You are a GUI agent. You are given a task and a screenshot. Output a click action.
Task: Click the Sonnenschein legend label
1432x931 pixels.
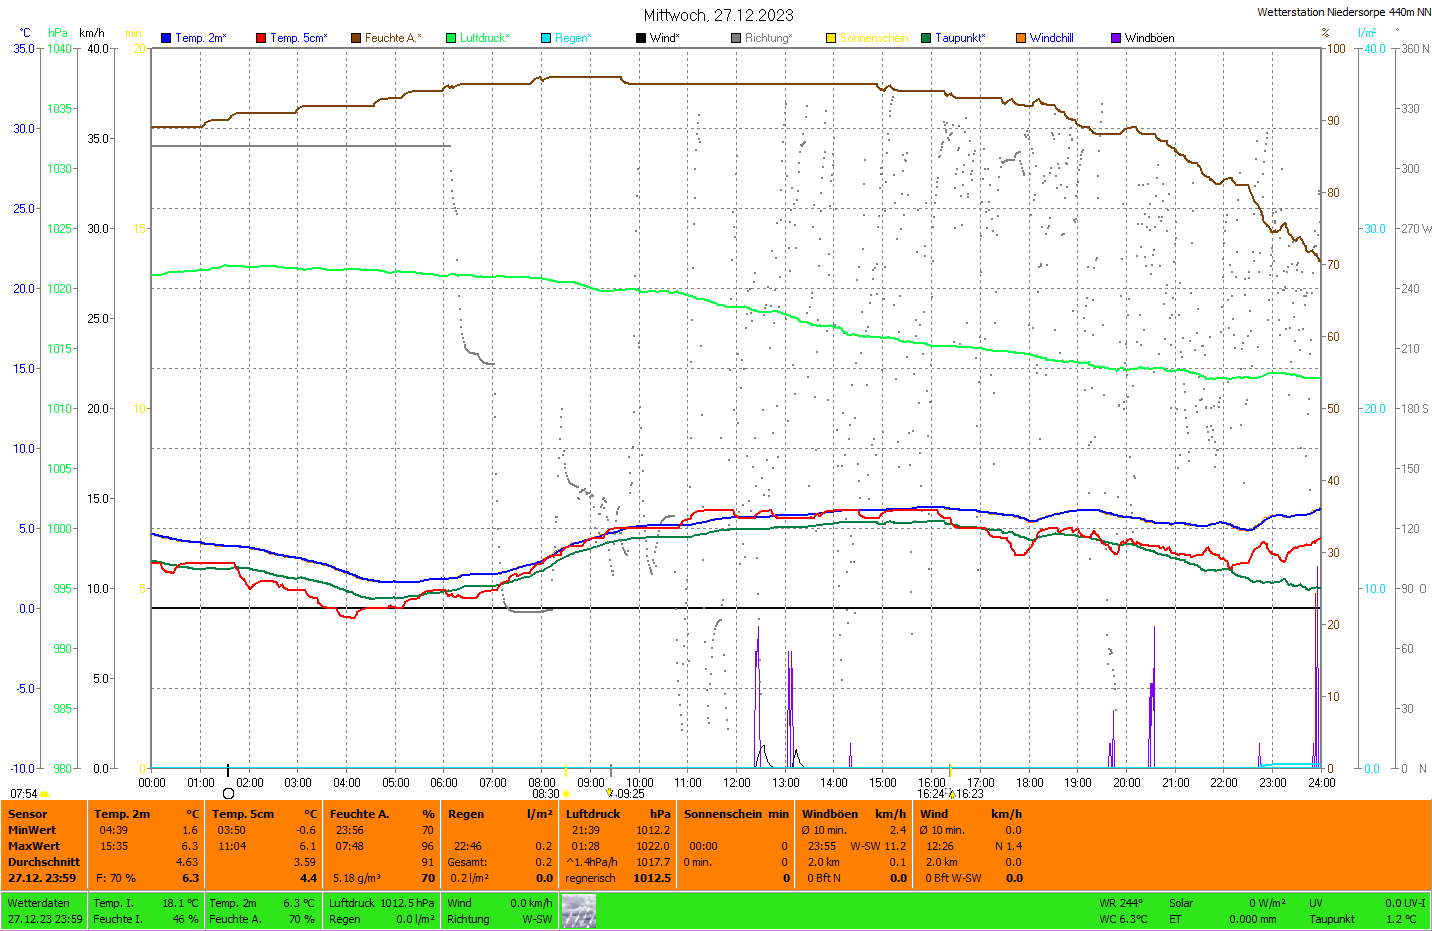point(873,38)
